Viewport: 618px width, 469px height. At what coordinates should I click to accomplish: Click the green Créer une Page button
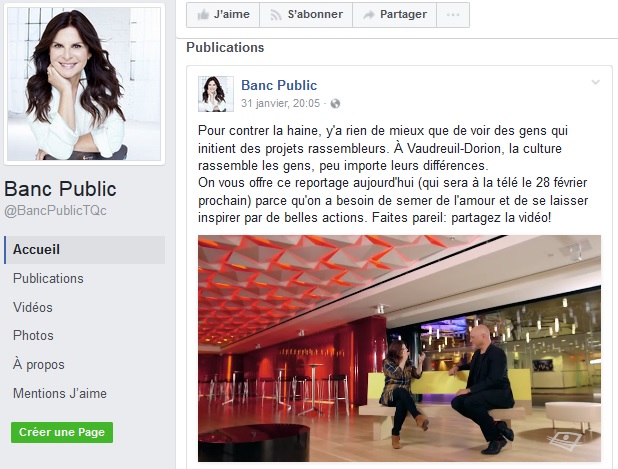[62, 432]
